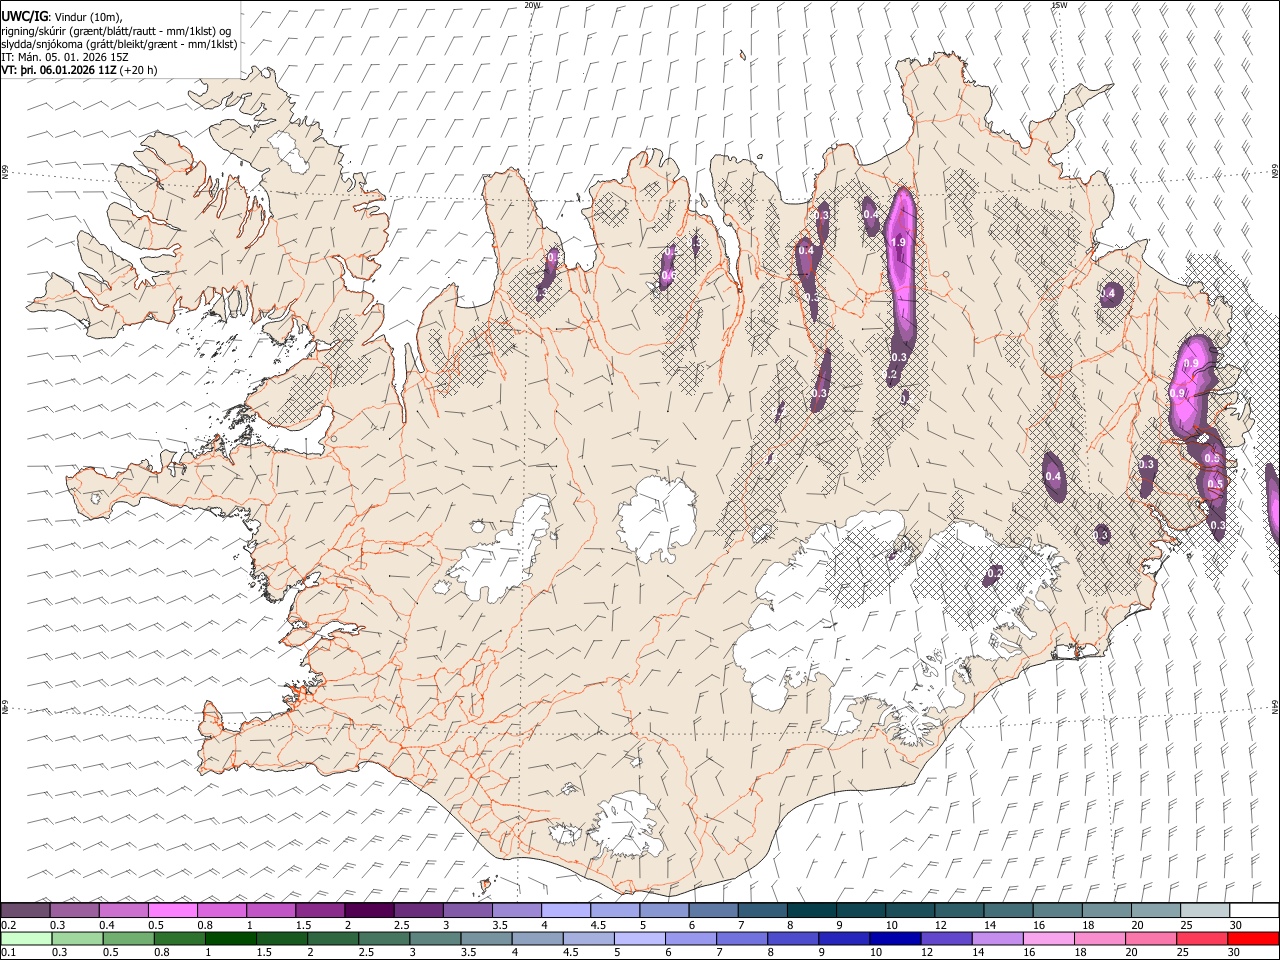Click the 0.1 label in the lower legend
The height and width of the screenshot is (960, 1280).
9,953
